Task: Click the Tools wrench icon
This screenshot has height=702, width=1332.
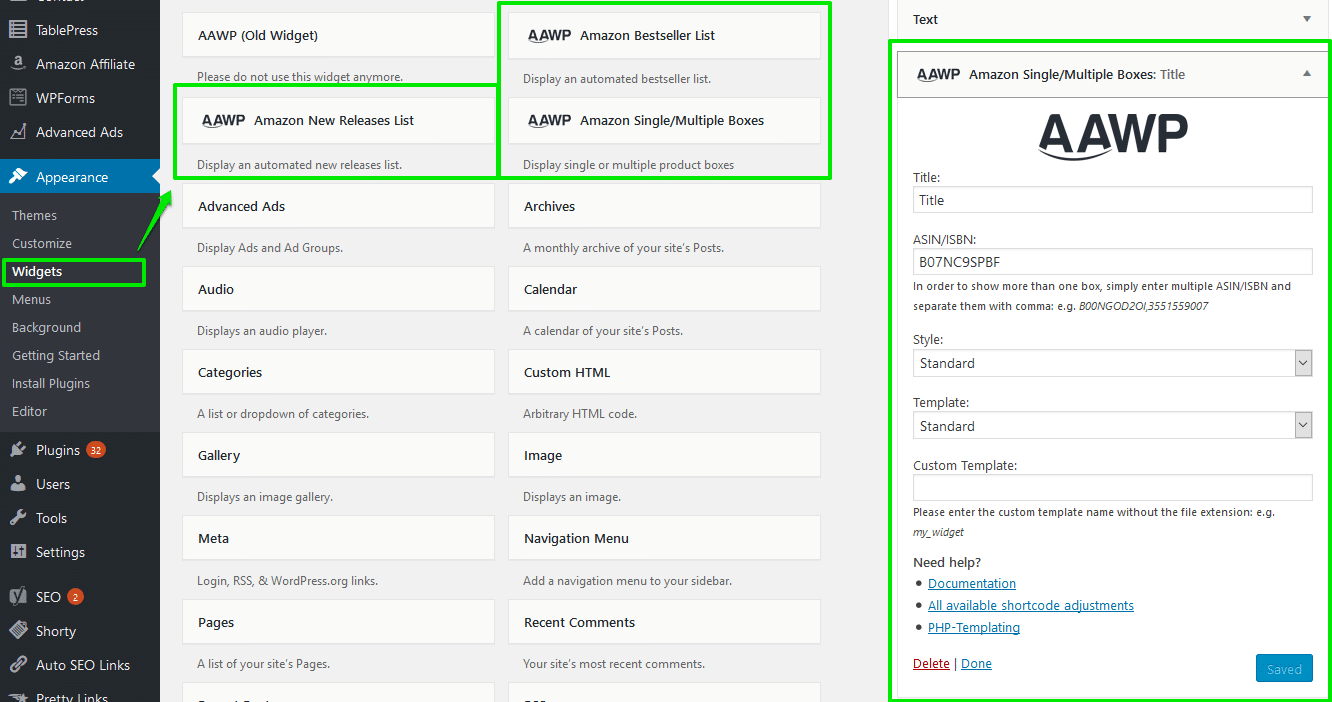Action: [18, 518]
